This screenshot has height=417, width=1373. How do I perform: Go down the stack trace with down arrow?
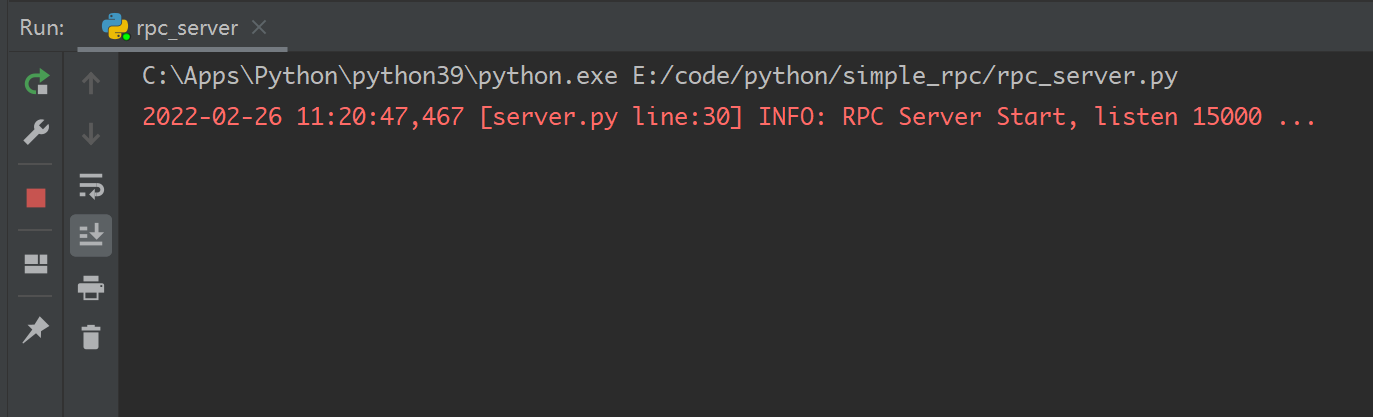[91, 133]
